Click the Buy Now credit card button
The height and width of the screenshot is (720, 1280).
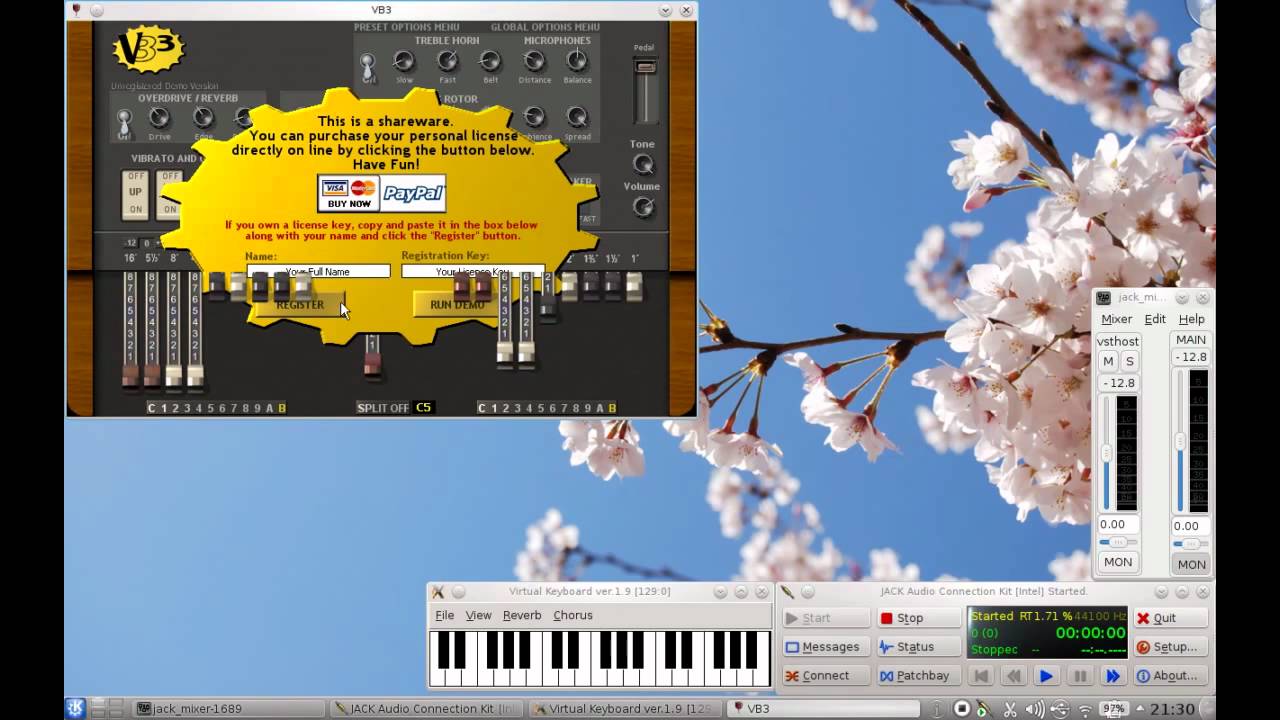point(348,193)
